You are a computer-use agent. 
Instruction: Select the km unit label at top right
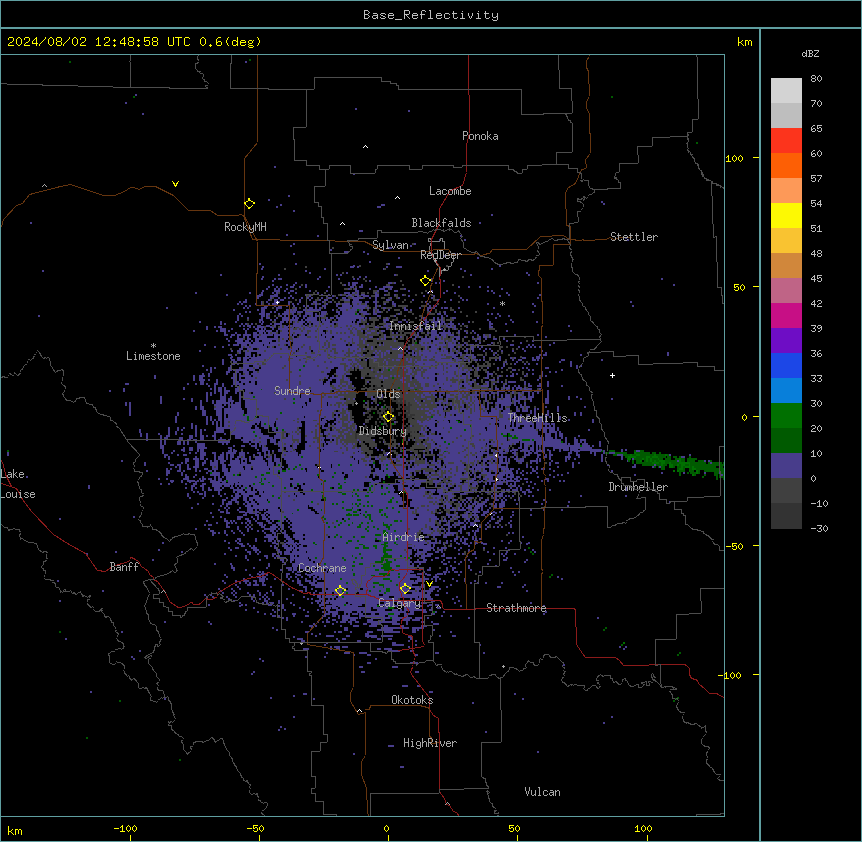point(744,42)
